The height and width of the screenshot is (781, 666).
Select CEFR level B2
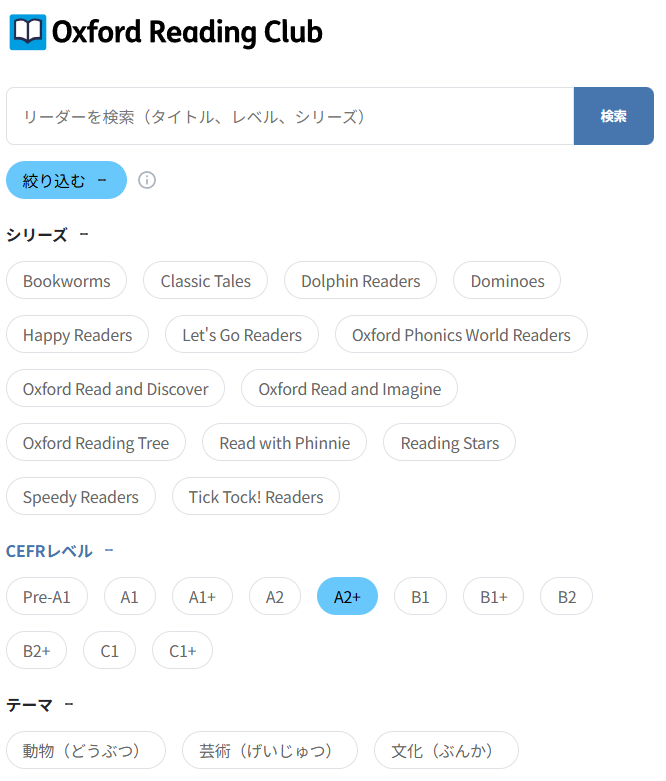pyautogui.click(x=566, y=596)
